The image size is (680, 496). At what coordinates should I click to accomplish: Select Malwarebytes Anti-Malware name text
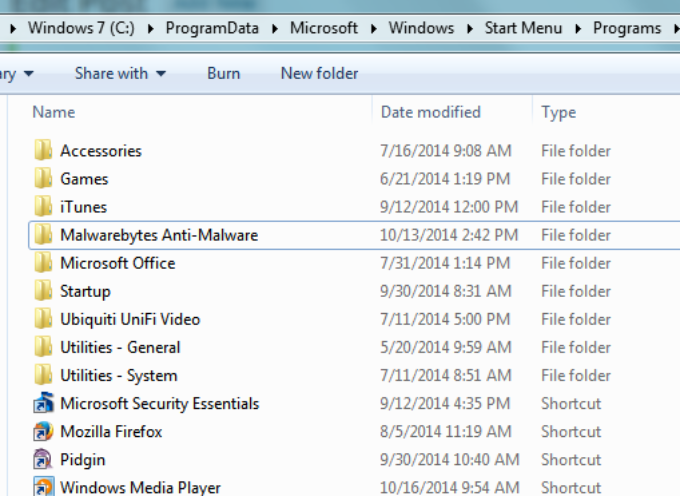coord(159,235)
